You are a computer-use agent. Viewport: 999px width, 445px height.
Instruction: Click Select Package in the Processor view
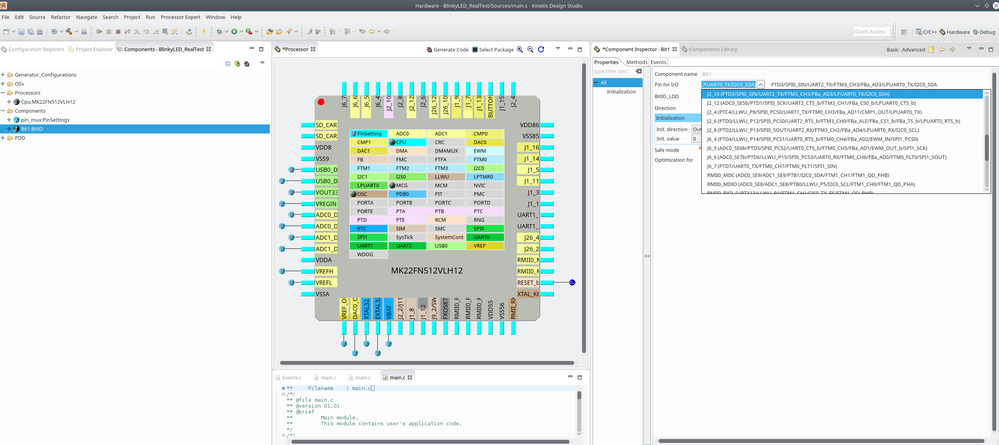click(493, 49)
